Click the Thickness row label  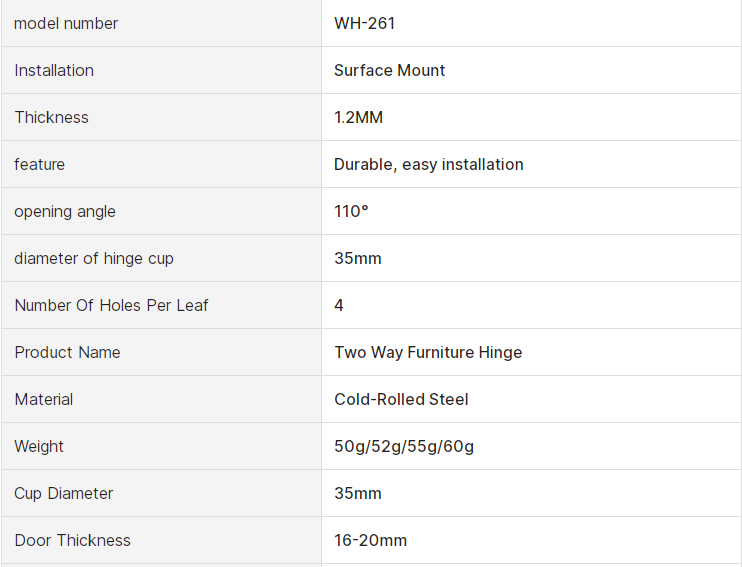[51, 117]
